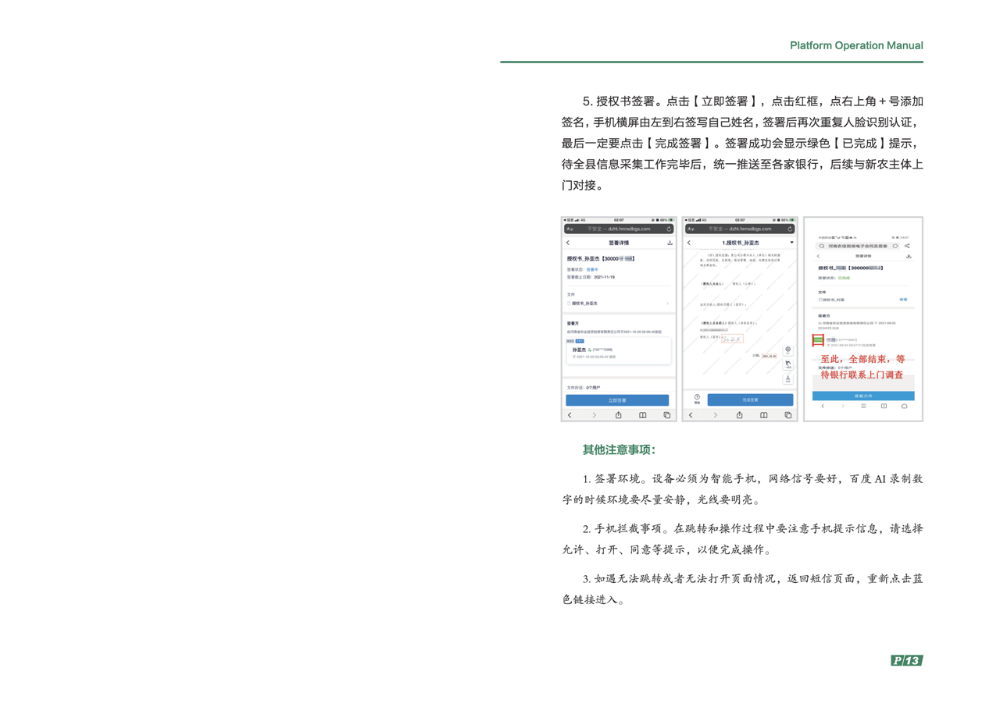Screen dimensions: 1000x707
Task: Tap the middle handwriting tool icon in second phone
Action: [788, 363]
